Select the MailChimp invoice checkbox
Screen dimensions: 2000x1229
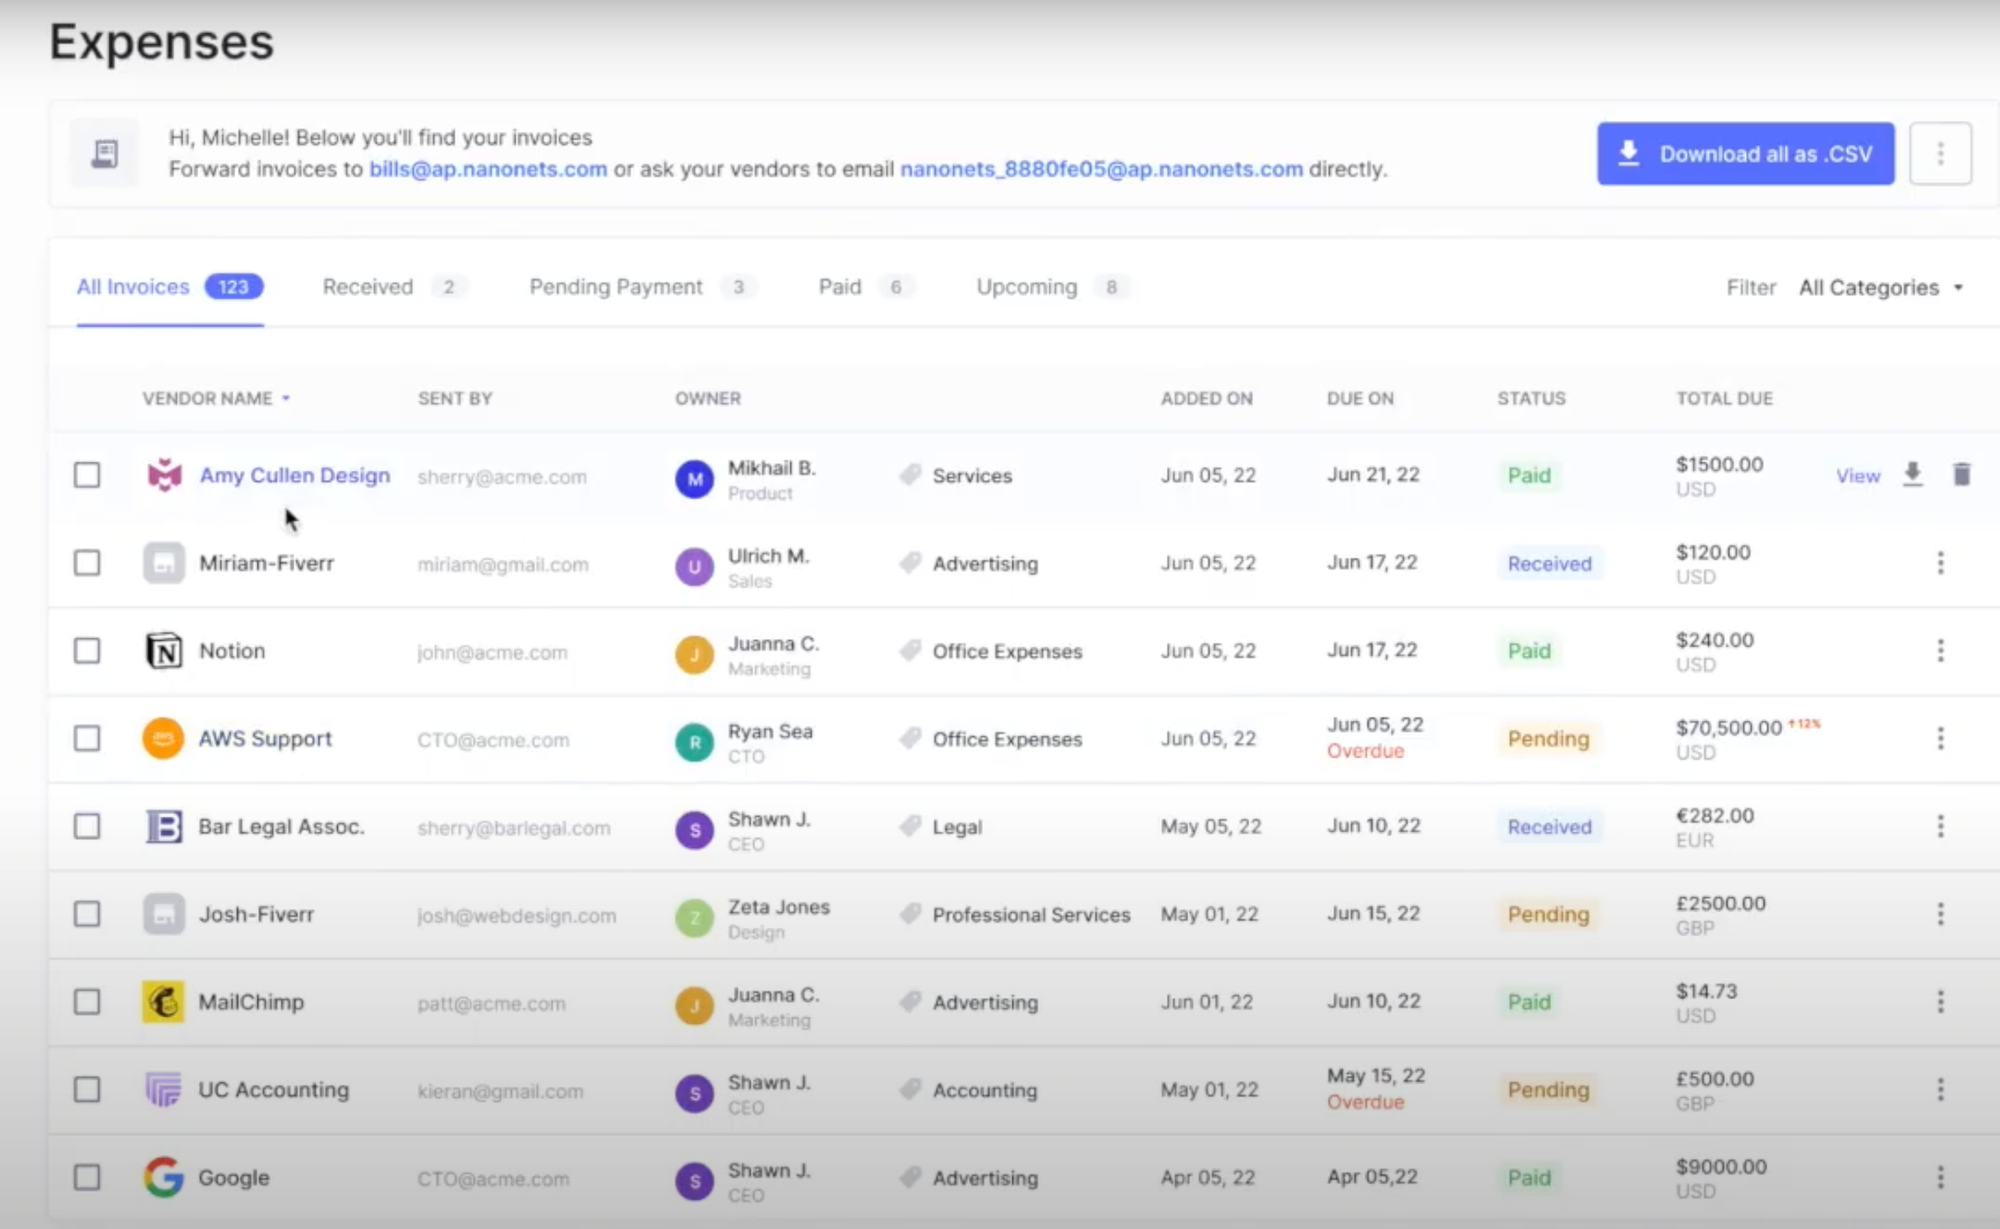coord(87,1002)
